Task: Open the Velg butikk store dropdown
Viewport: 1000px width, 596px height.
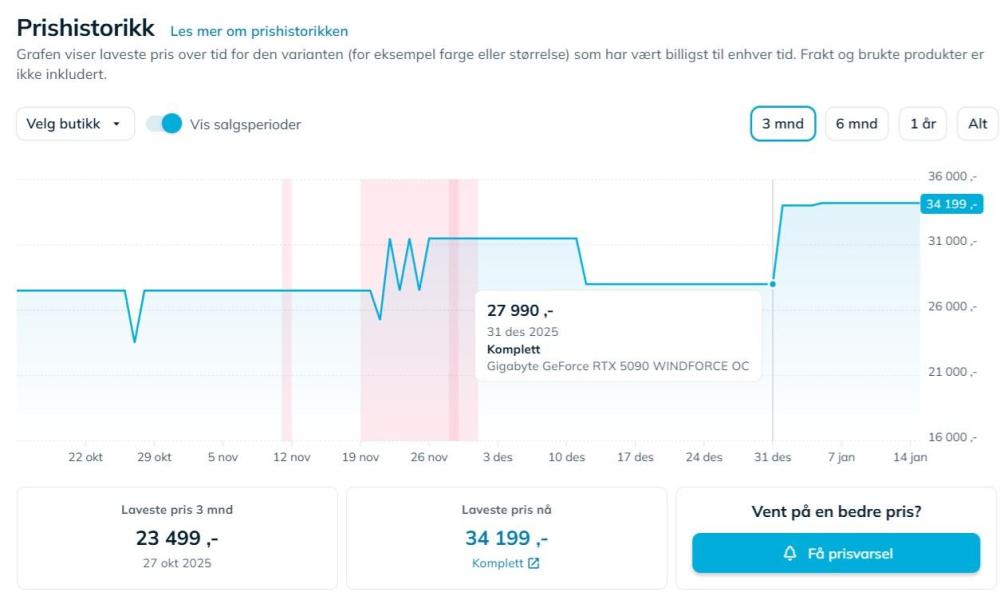Action: pos(75,124)
